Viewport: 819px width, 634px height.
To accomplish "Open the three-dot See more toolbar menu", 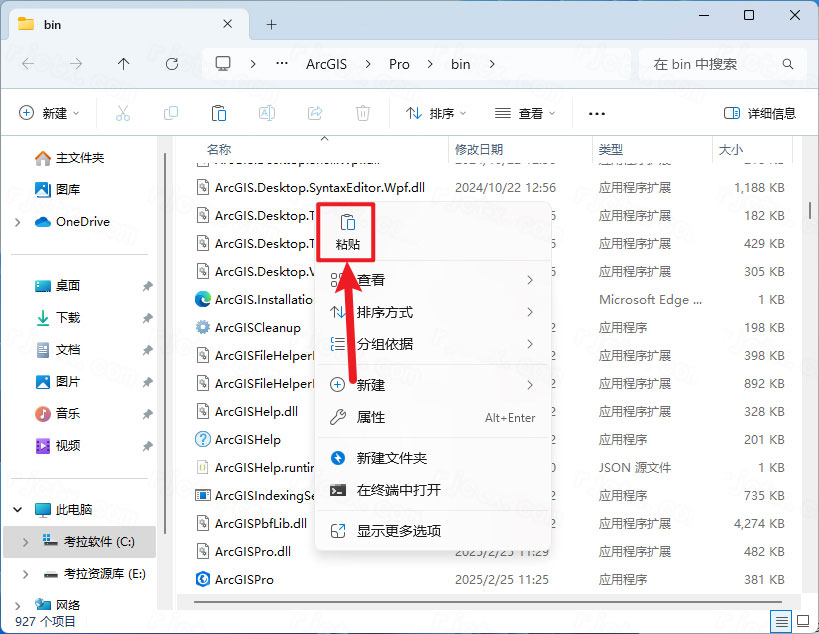I will tap(596, 113).
